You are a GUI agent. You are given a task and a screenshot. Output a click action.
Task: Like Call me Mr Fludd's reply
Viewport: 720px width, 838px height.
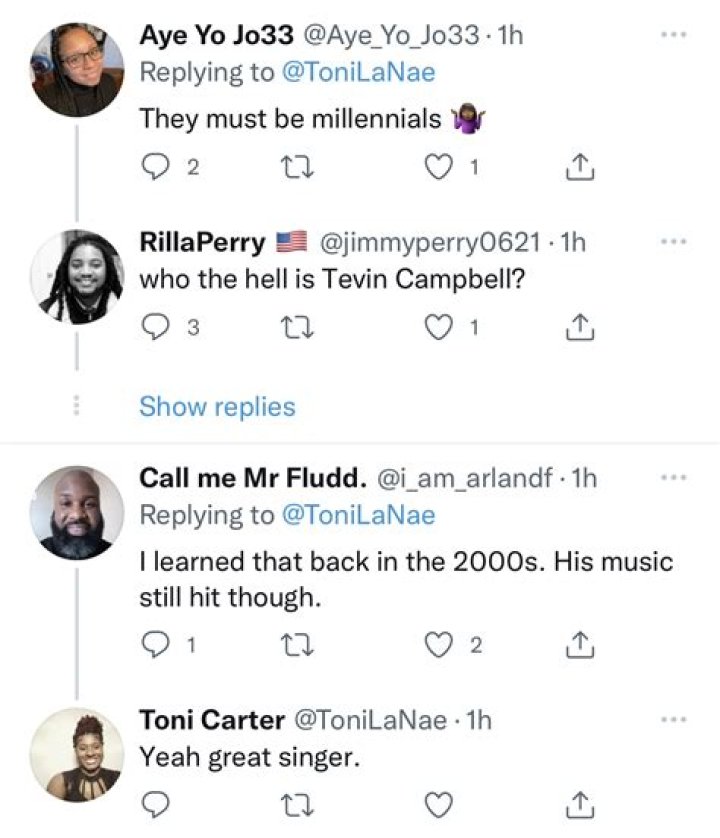437,645
